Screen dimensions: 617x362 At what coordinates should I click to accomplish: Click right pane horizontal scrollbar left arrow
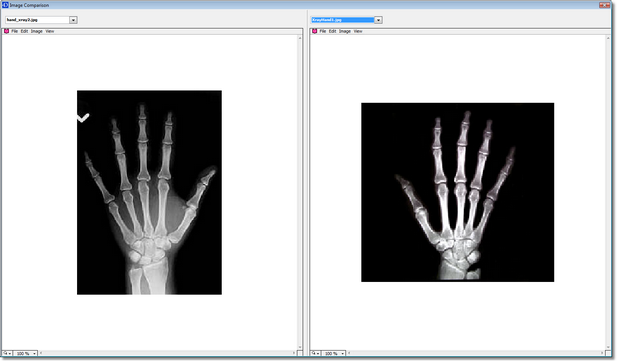[x=349, y=353]
